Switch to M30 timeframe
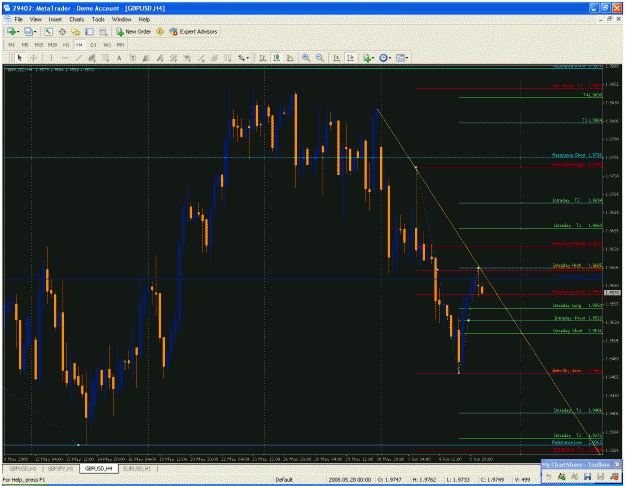 click(52, 45)
